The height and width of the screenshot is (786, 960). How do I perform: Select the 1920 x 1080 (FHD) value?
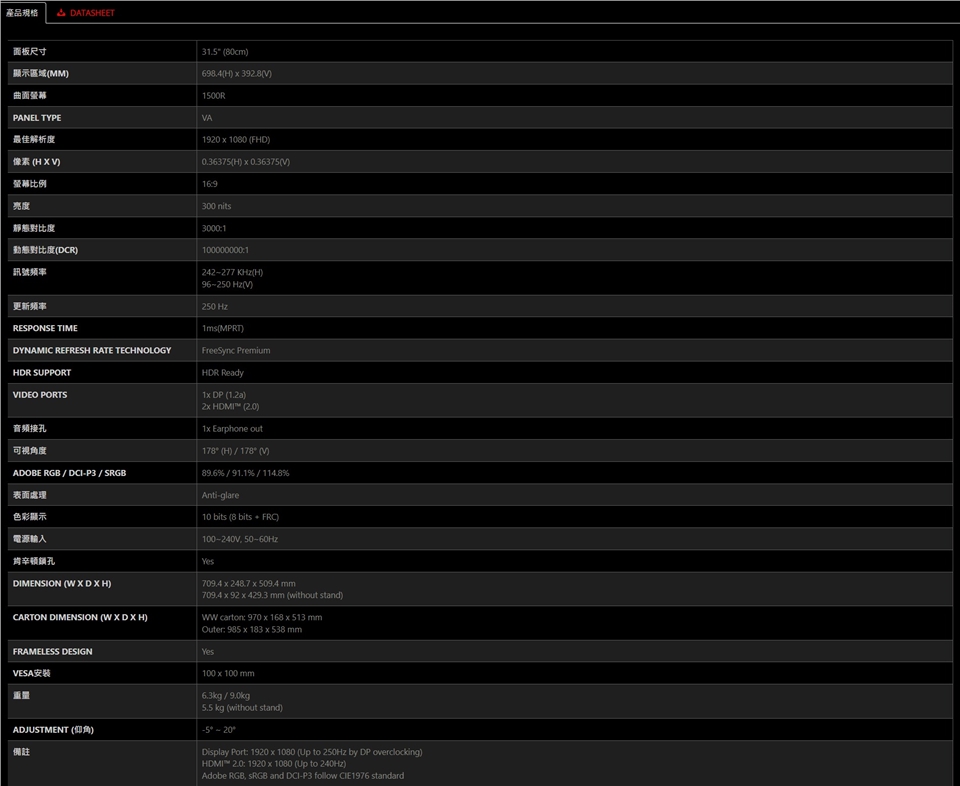coord(235,140)
